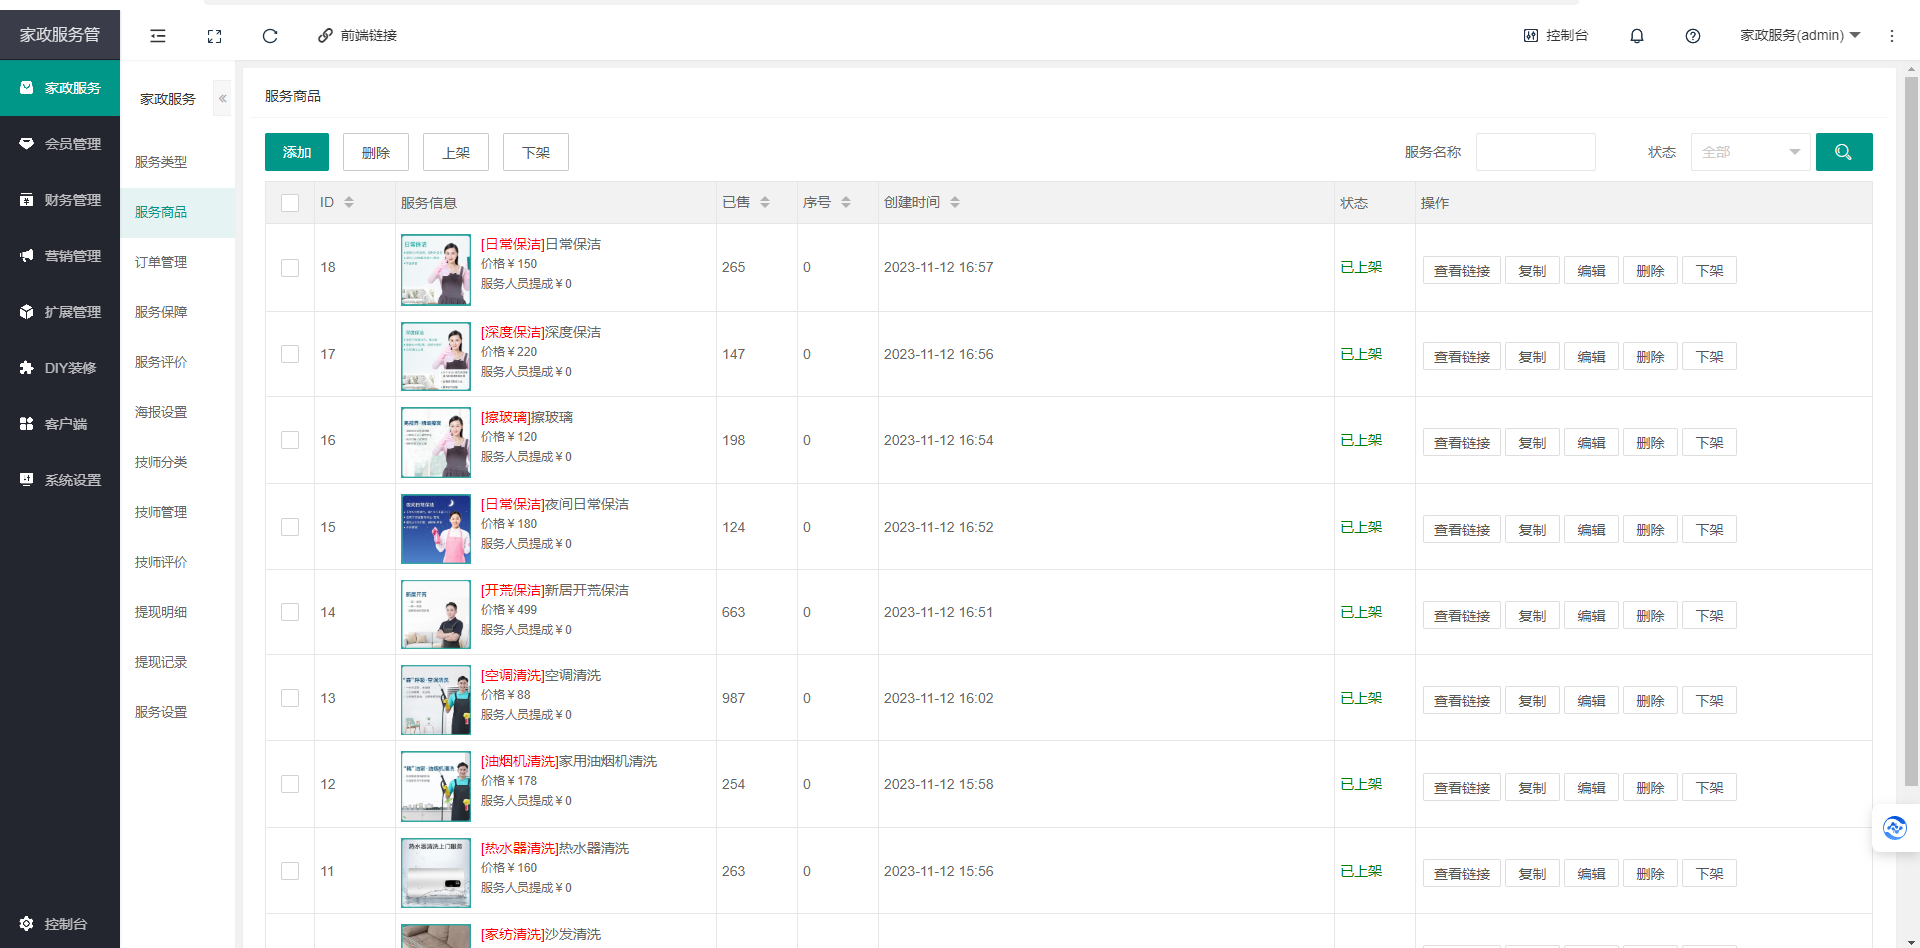Click the green 添加 button

(x=297, y=152)
